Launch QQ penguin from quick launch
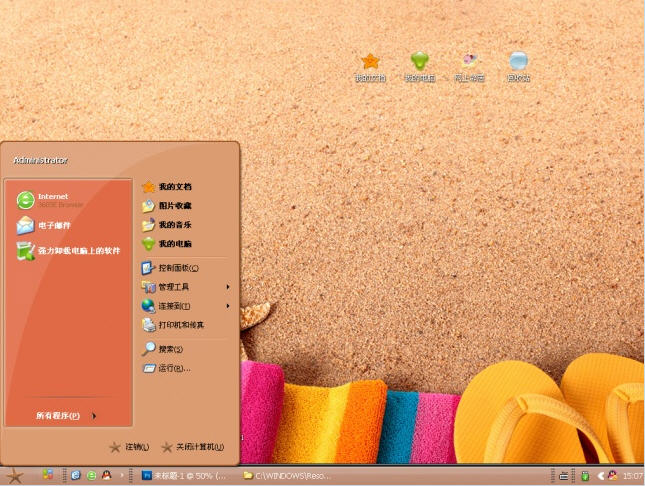 [x=107, y=476]
